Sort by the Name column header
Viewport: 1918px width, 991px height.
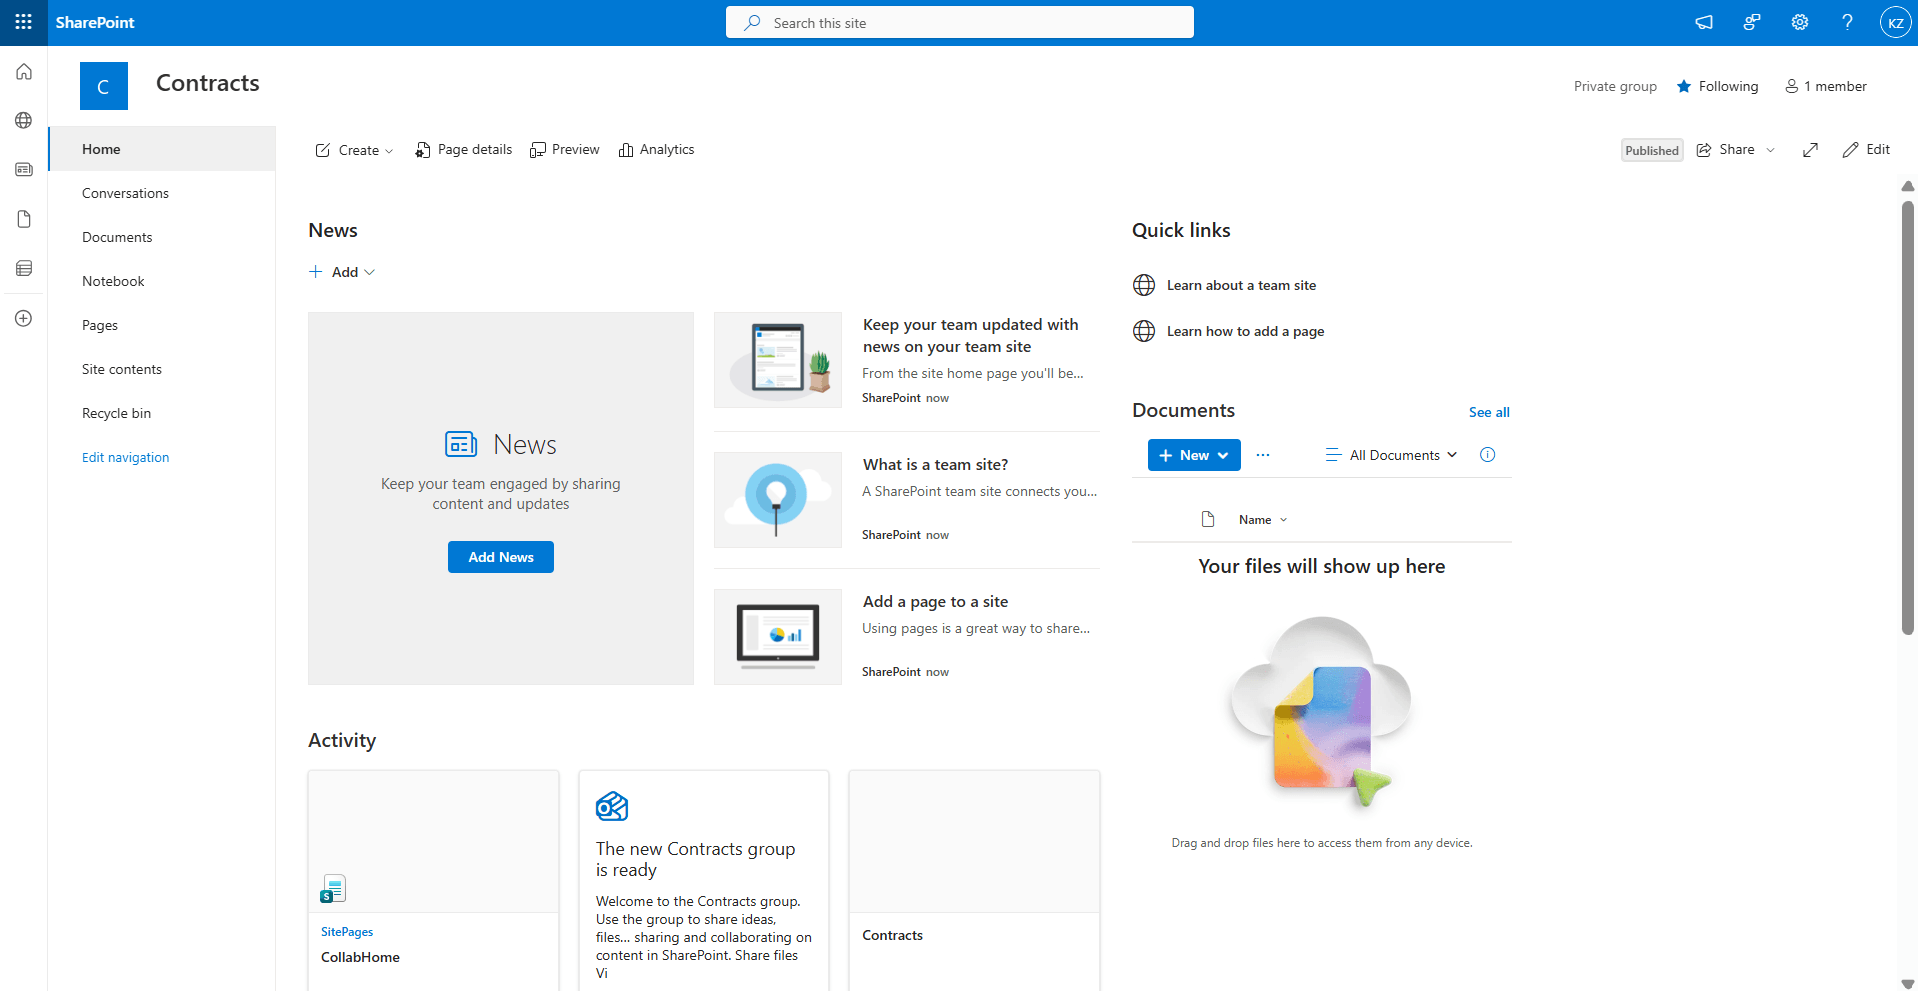point(1263,520)
